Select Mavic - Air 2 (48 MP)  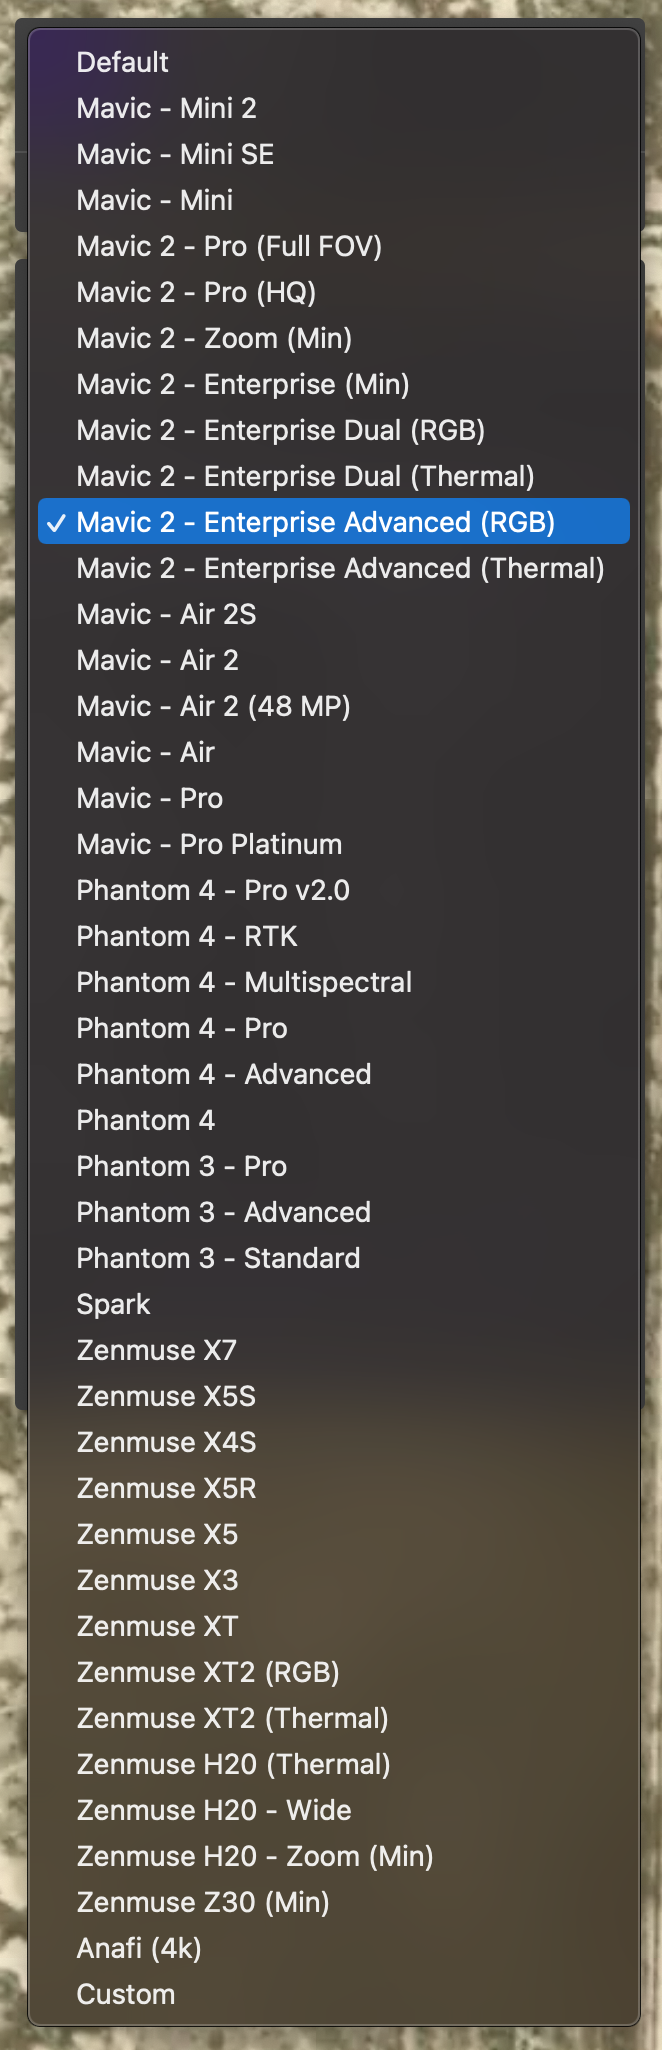[x=334, y=706]
